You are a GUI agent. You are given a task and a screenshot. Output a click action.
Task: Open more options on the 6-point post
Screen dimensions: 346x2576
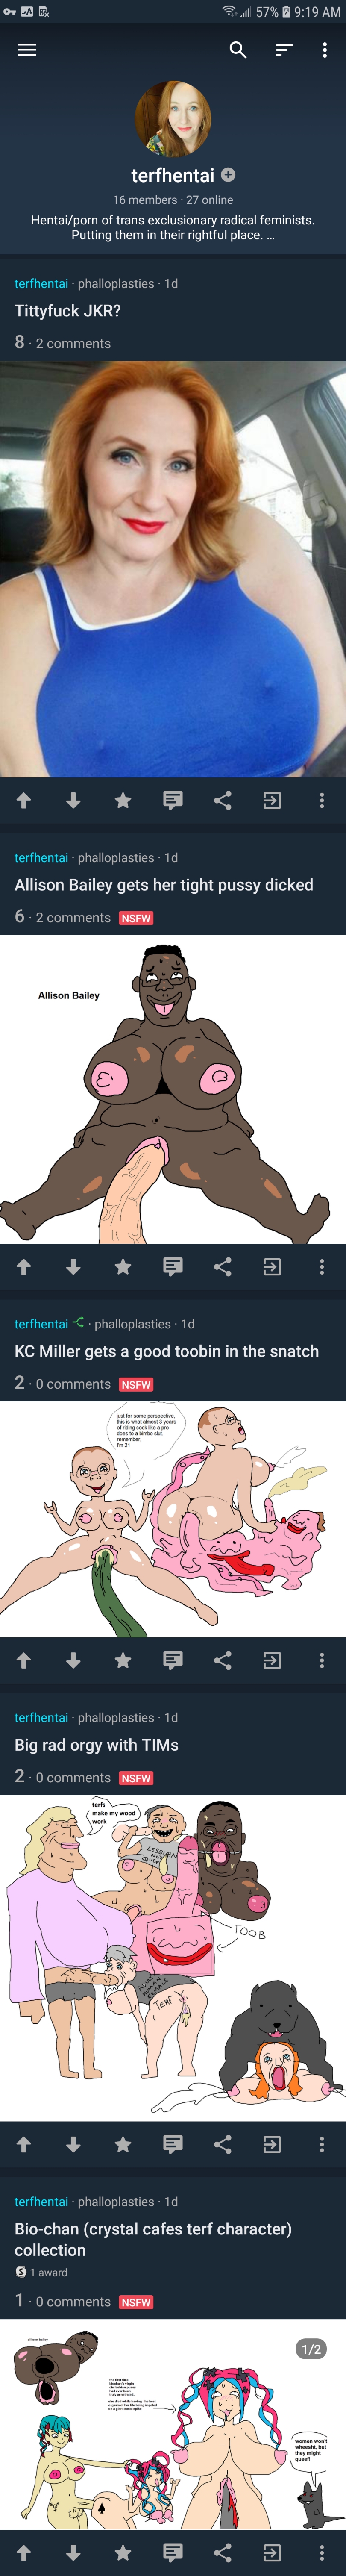pyautogui.click(x=321, y=1266)
